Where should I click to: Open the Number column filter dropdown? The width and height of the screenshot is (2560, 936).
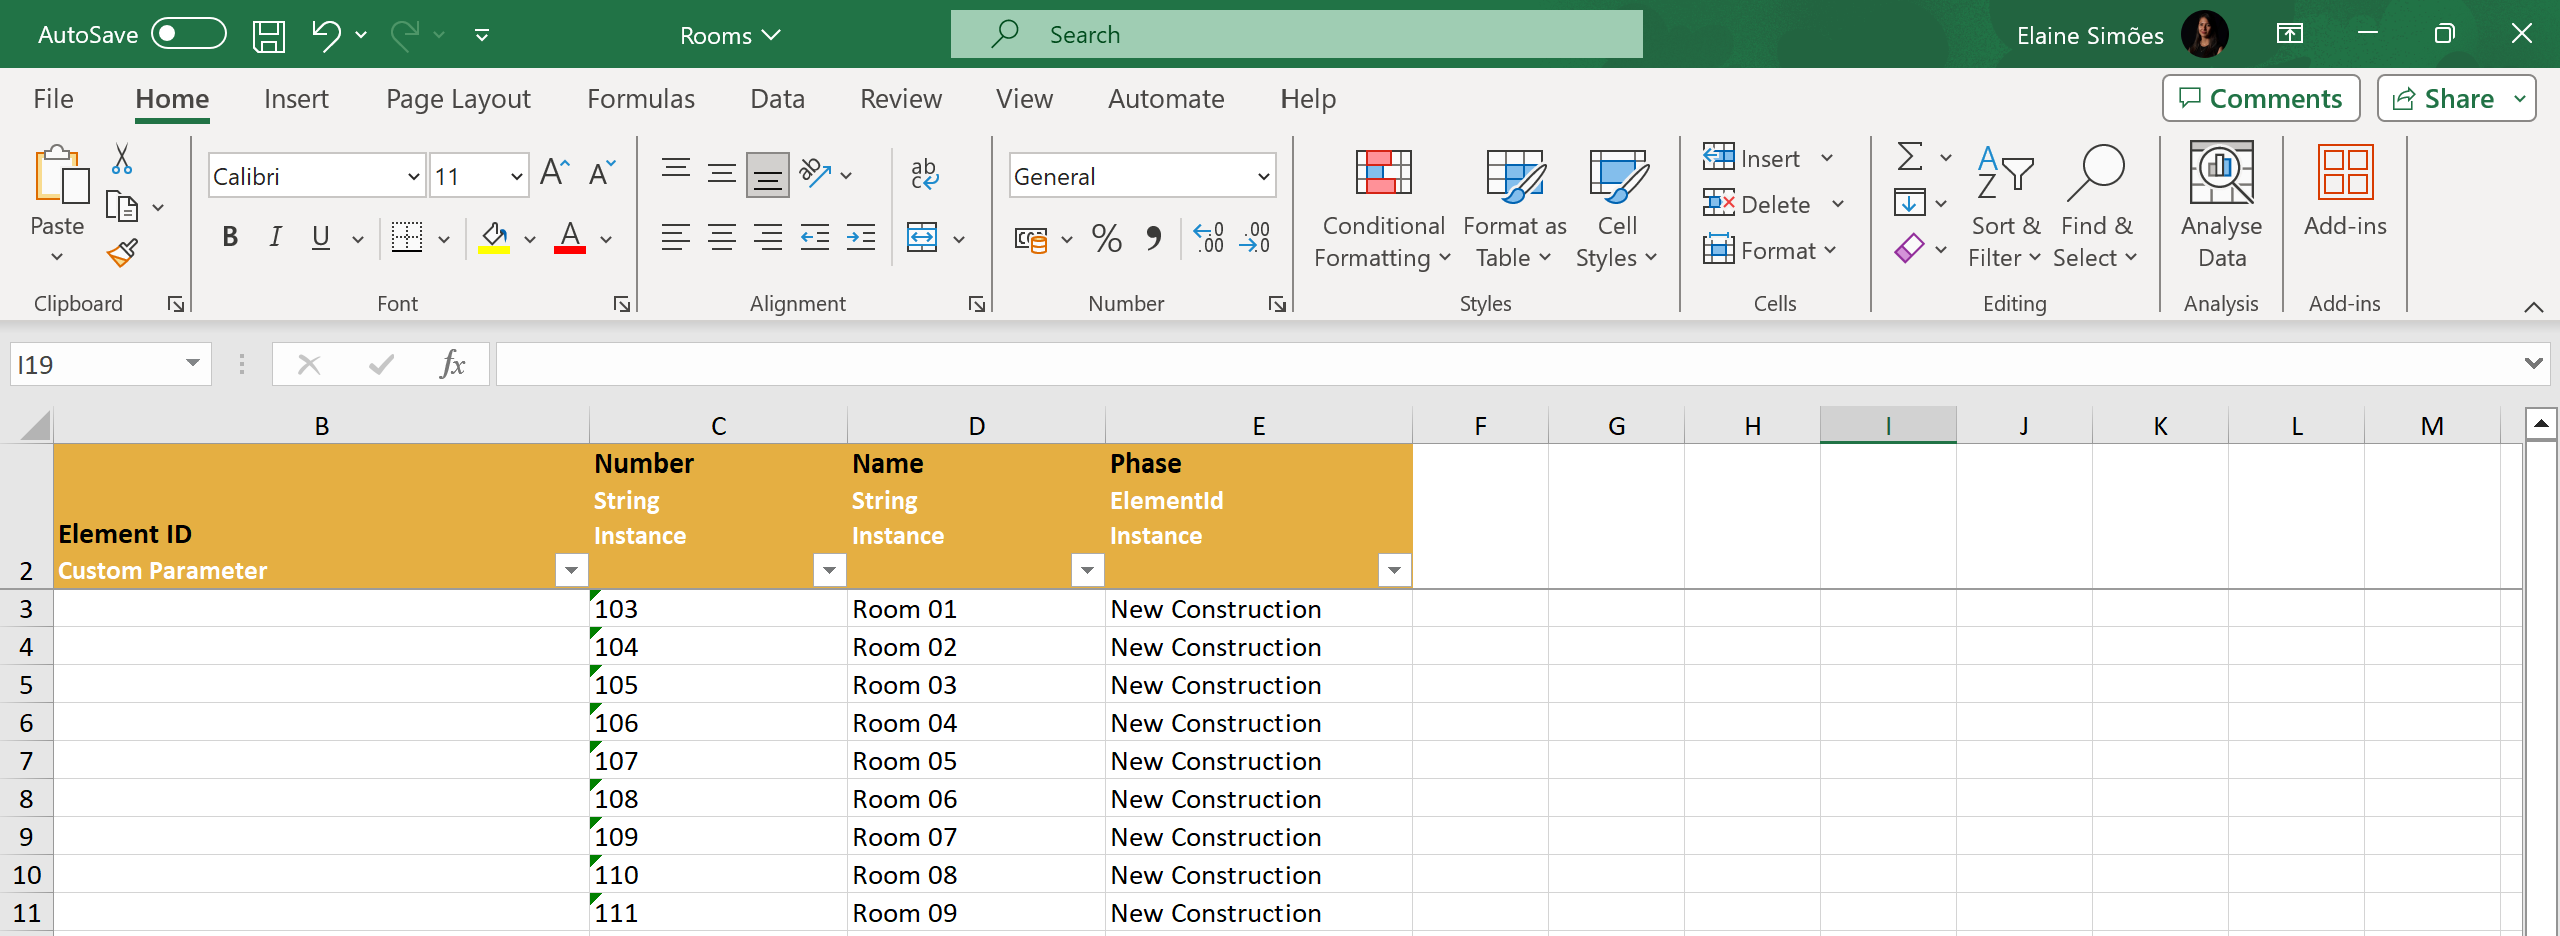point(829,570)
